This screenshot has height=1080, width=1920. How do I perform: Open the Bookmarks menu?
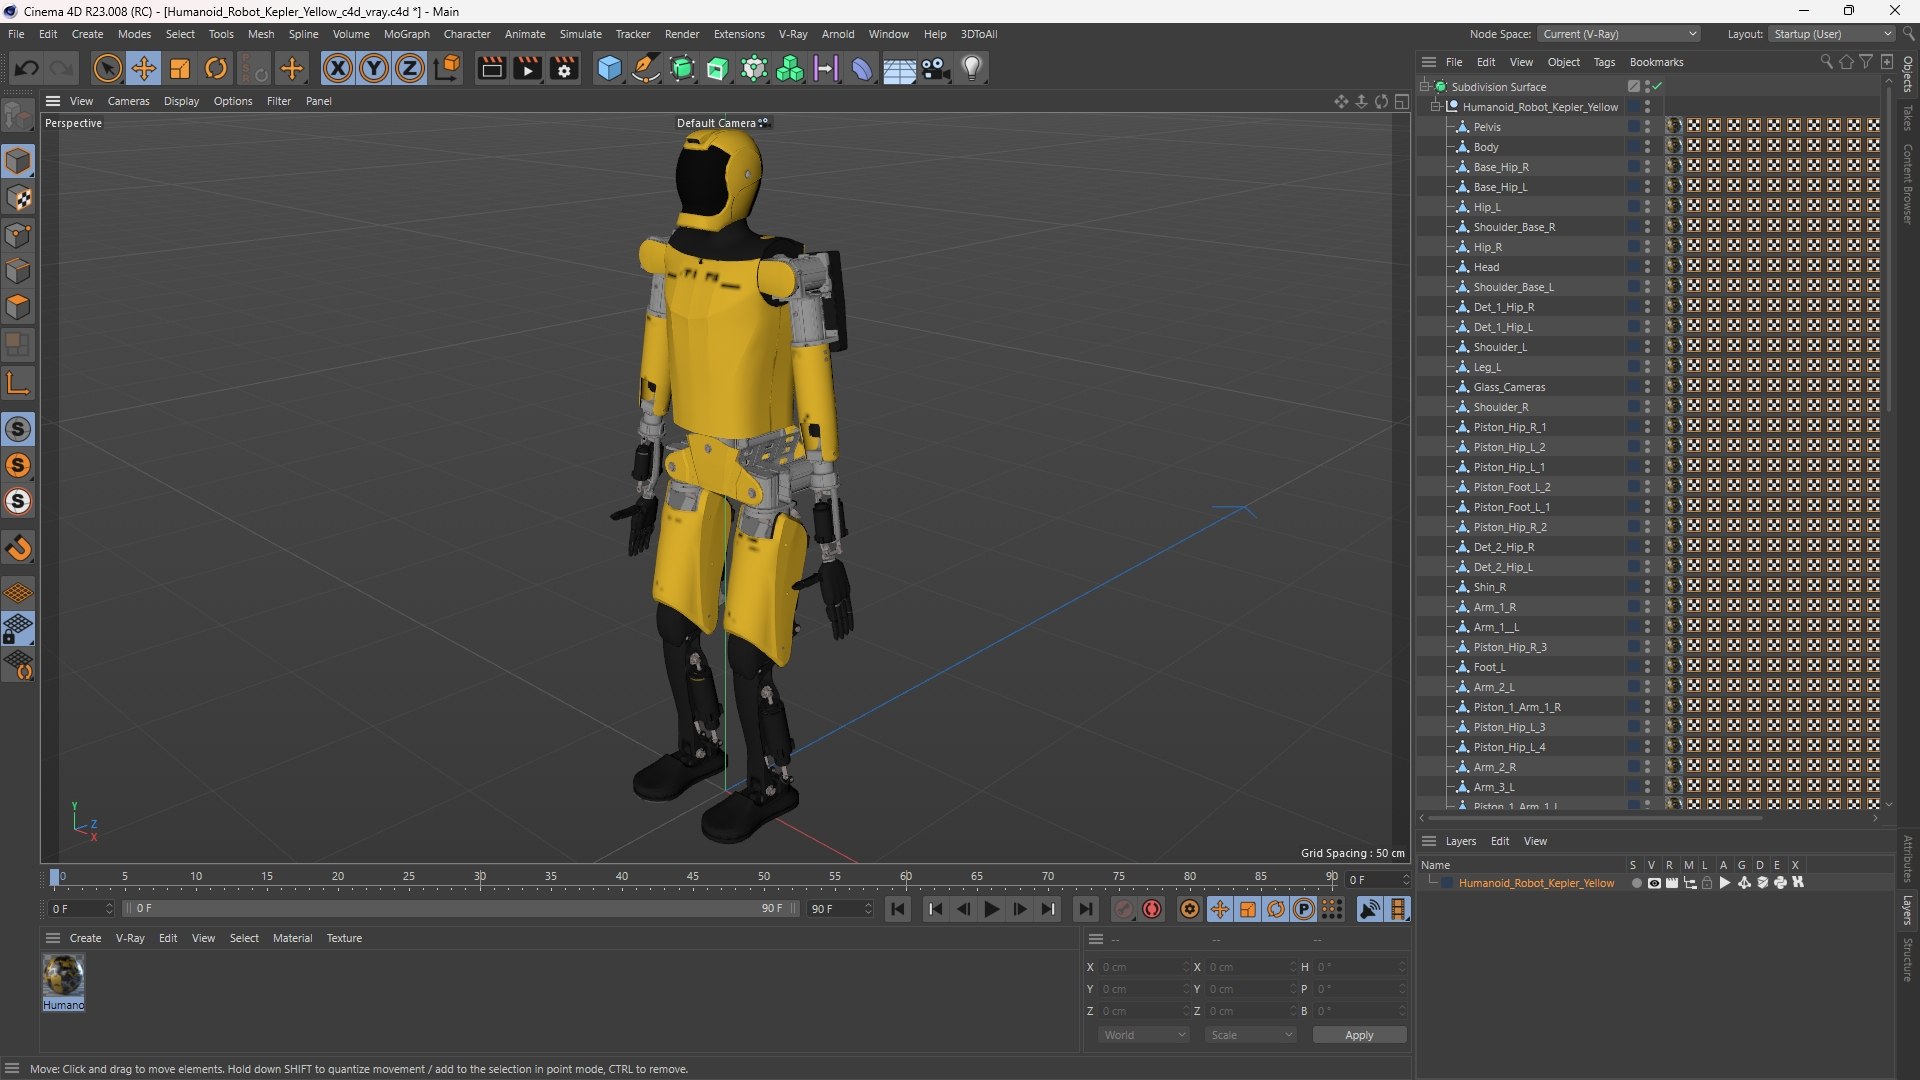click(x=1656, y=62)
